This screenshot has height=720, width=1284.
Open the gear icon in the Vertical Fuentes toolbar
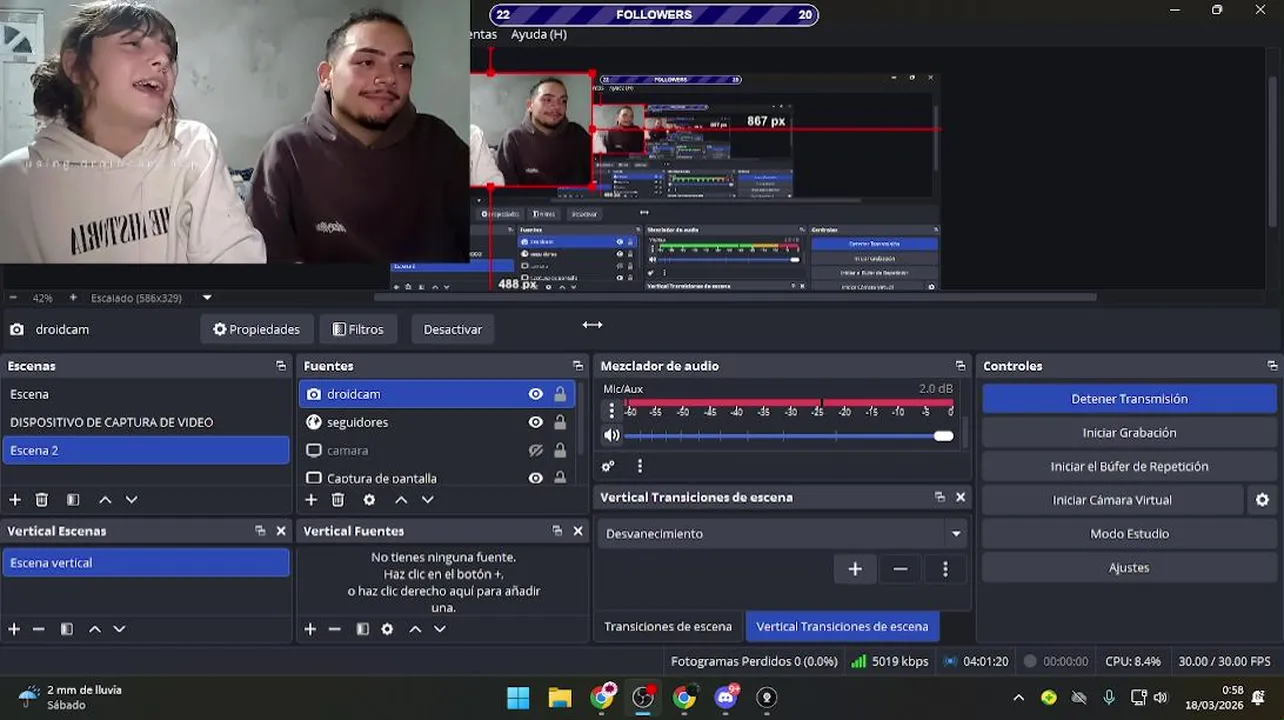(x=387, y=629)
